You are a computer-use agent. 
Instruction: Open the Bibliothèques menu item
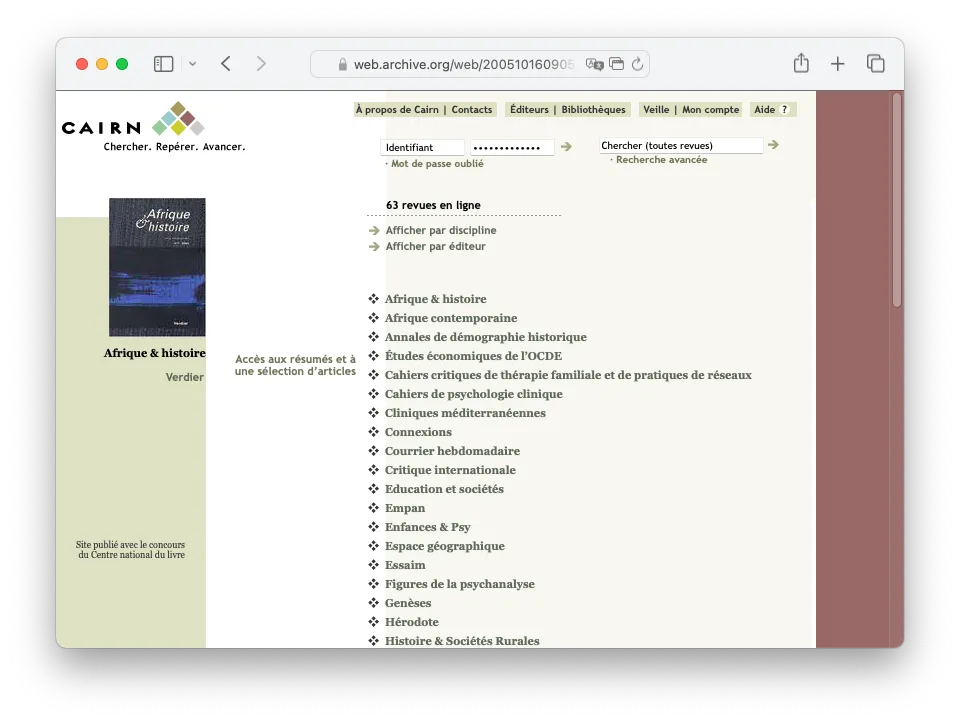tap(593, 110)
